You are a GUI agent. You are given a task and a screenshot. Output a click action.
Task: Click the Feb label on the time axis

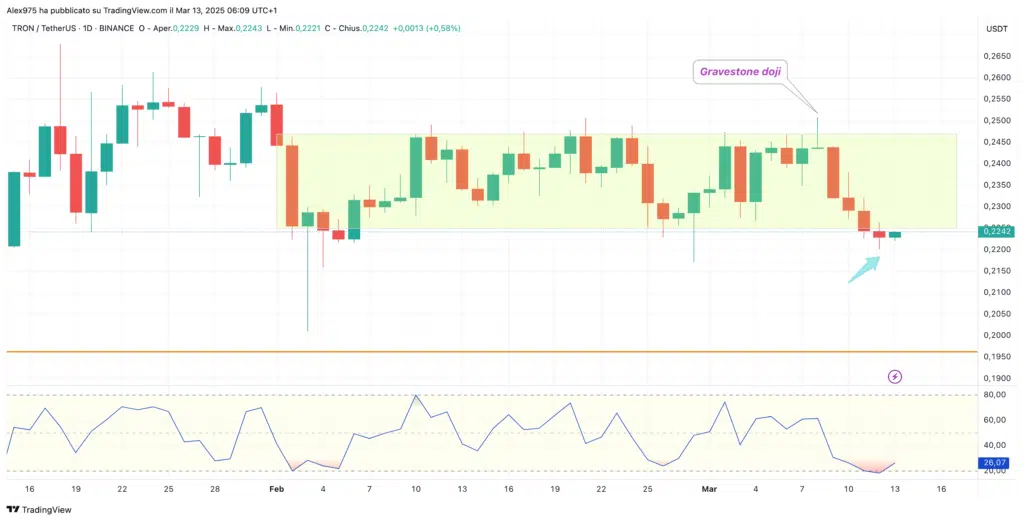click(277, 489)
